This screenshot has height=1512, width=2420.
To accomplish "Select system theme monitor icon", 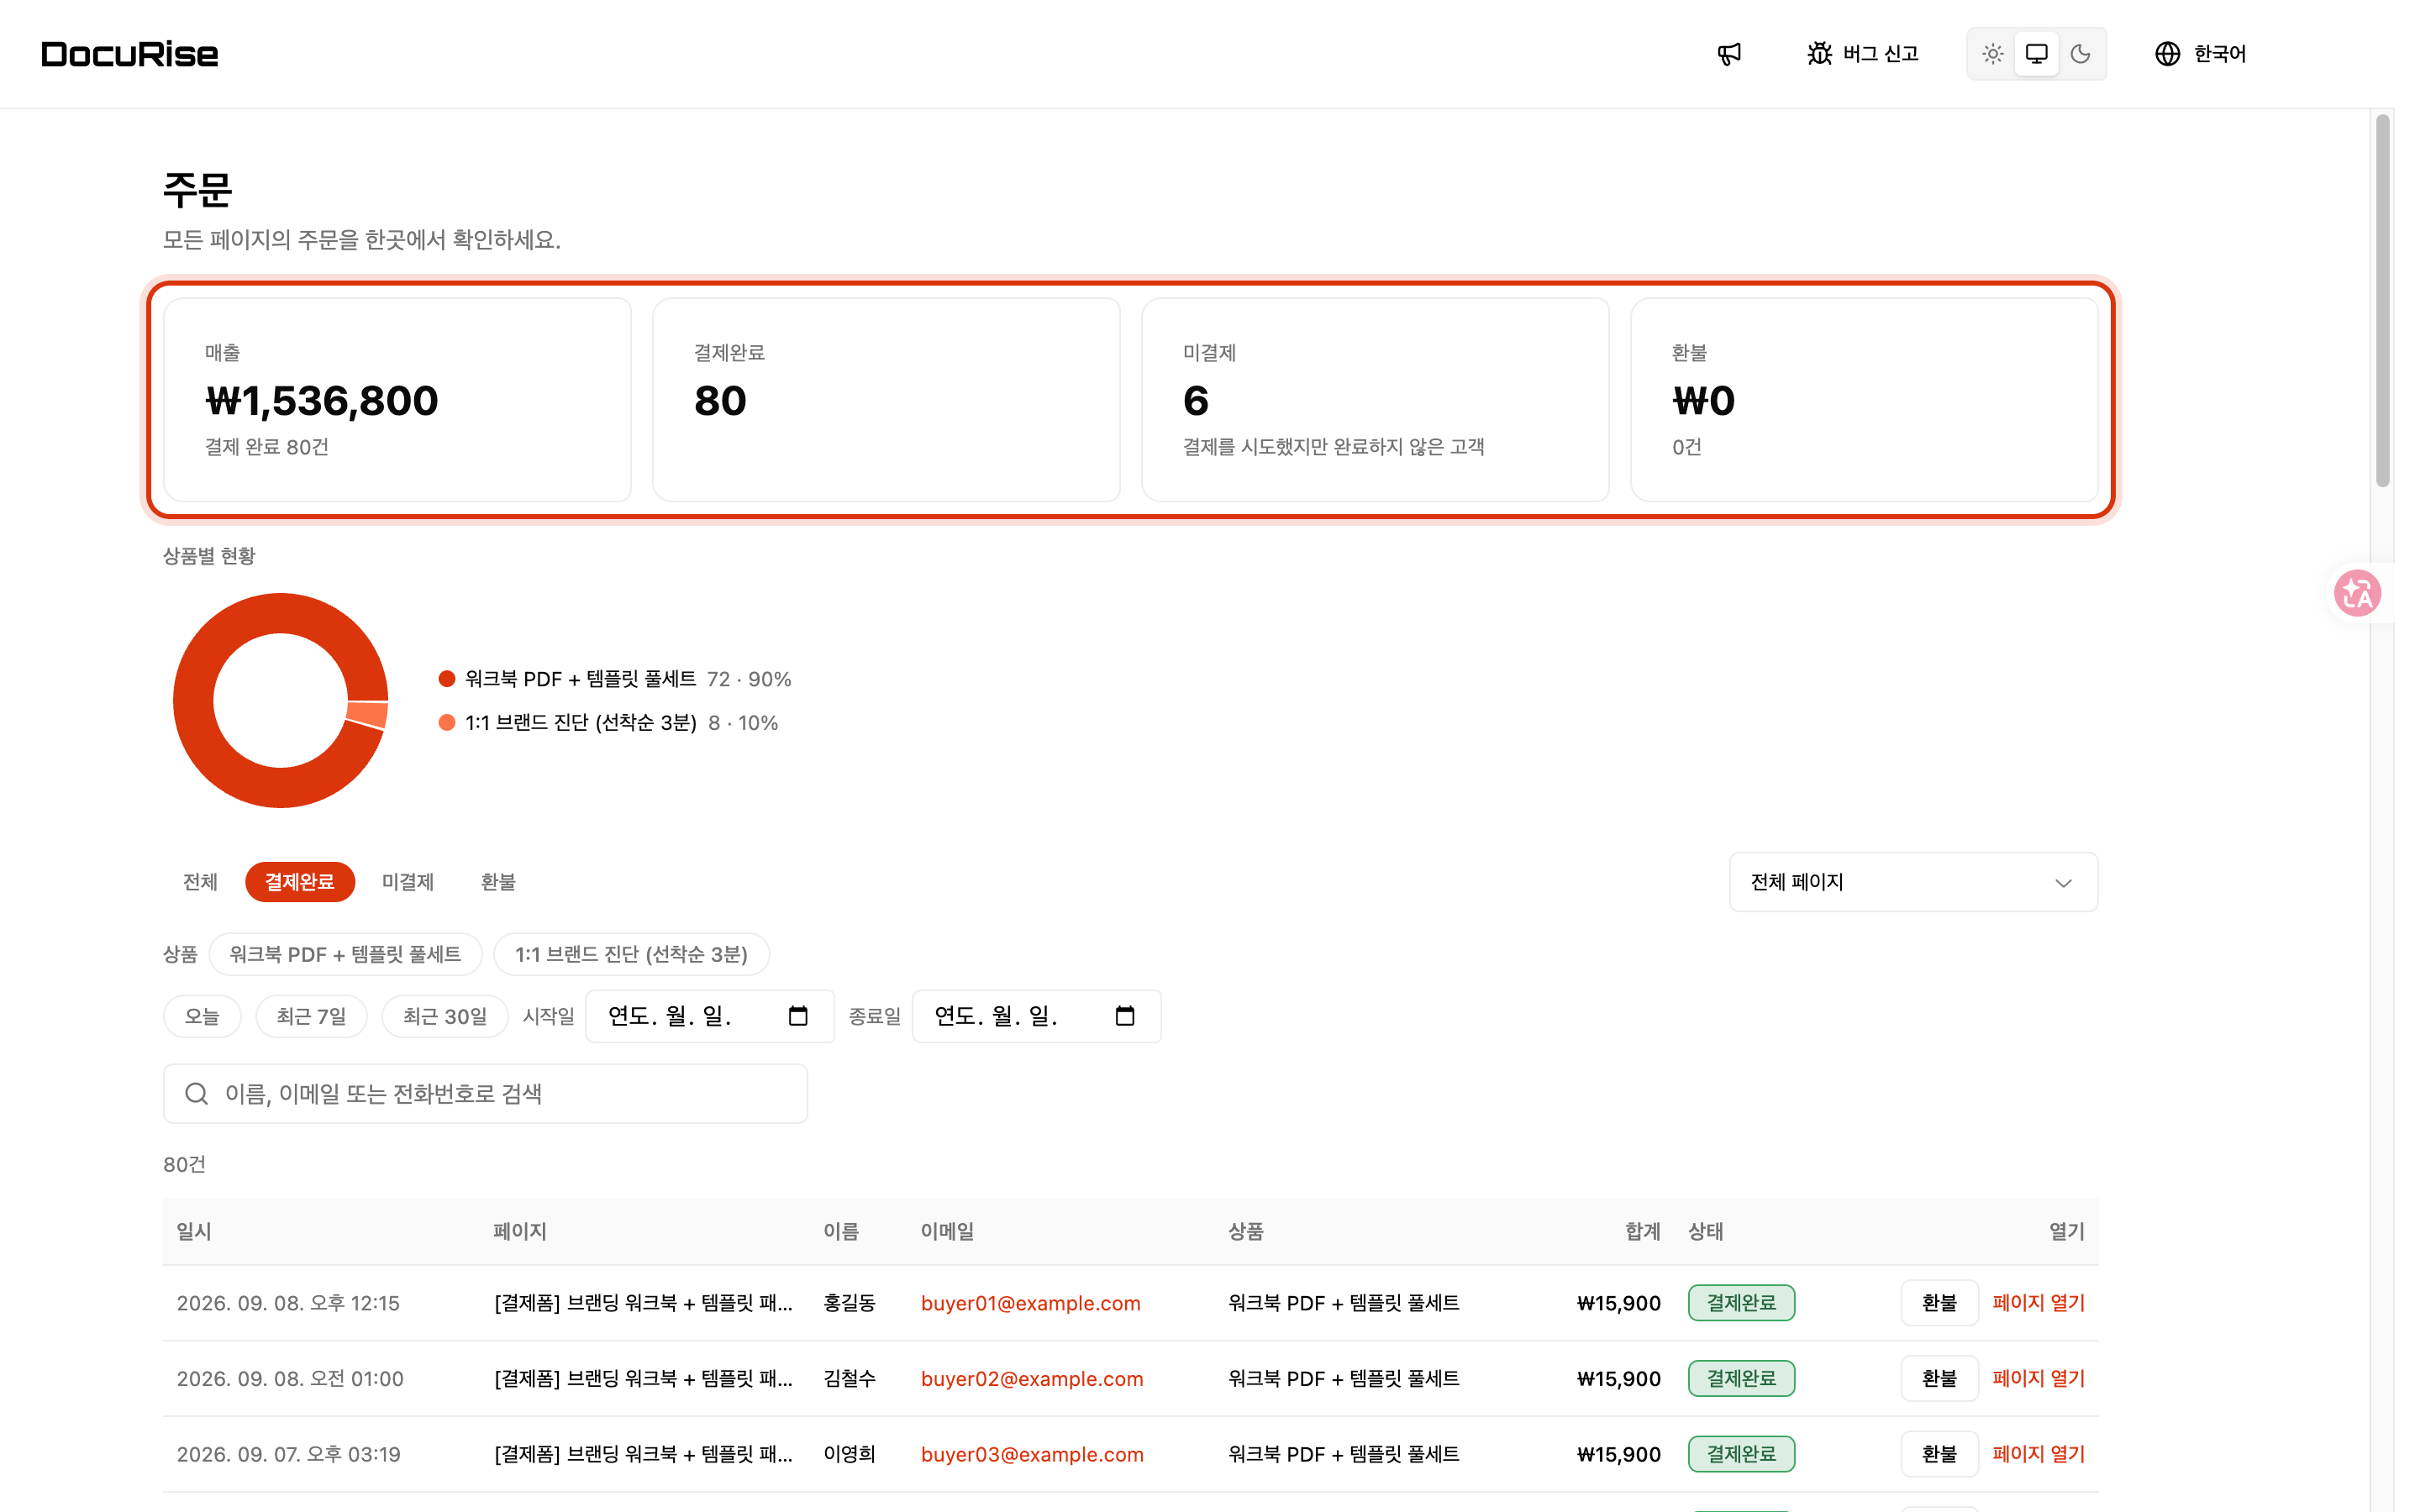I will pyautogui.click(x=2036, y=54).
